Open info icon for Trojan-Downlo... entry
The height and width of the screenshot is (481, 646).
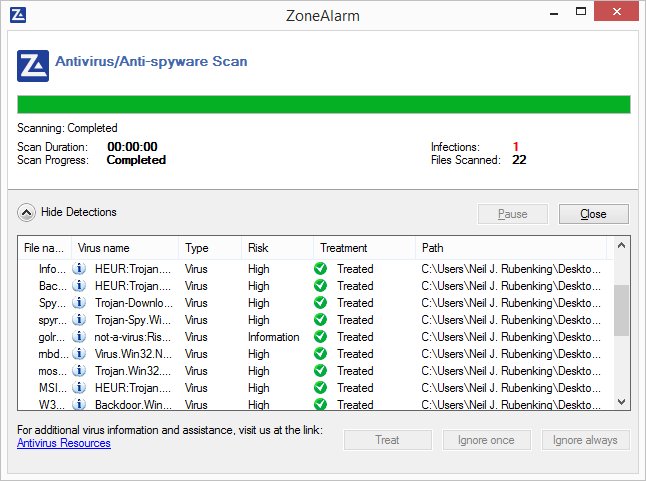79,303
